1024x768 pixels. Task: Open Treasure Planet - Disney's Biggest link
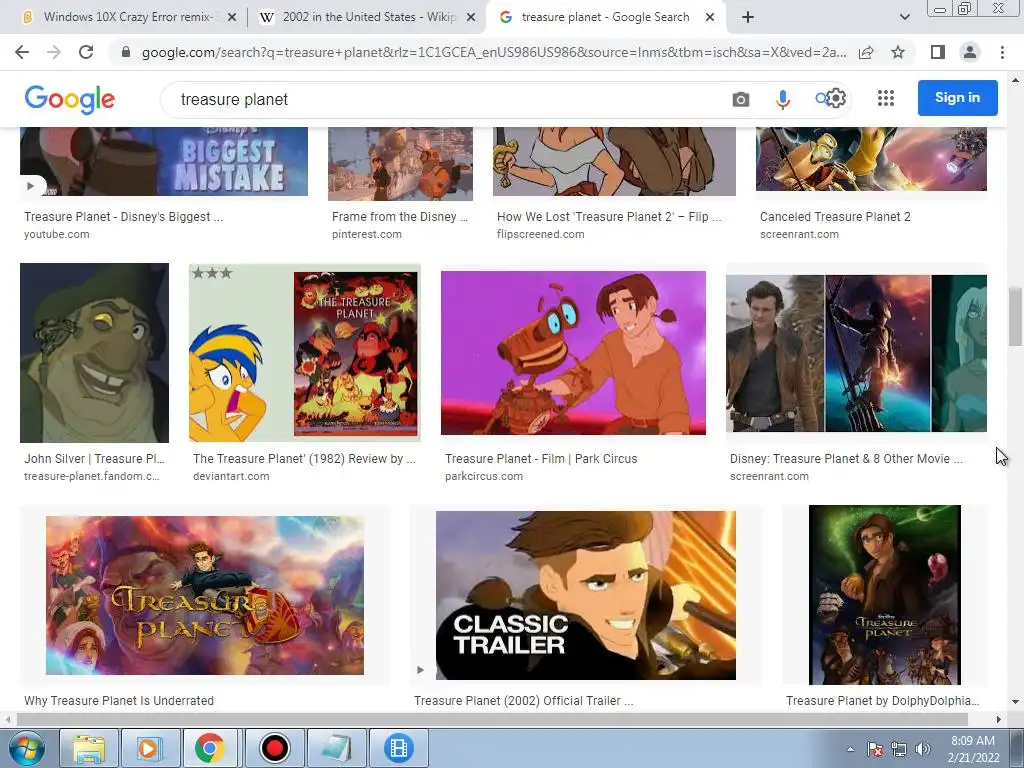(123, 217)
